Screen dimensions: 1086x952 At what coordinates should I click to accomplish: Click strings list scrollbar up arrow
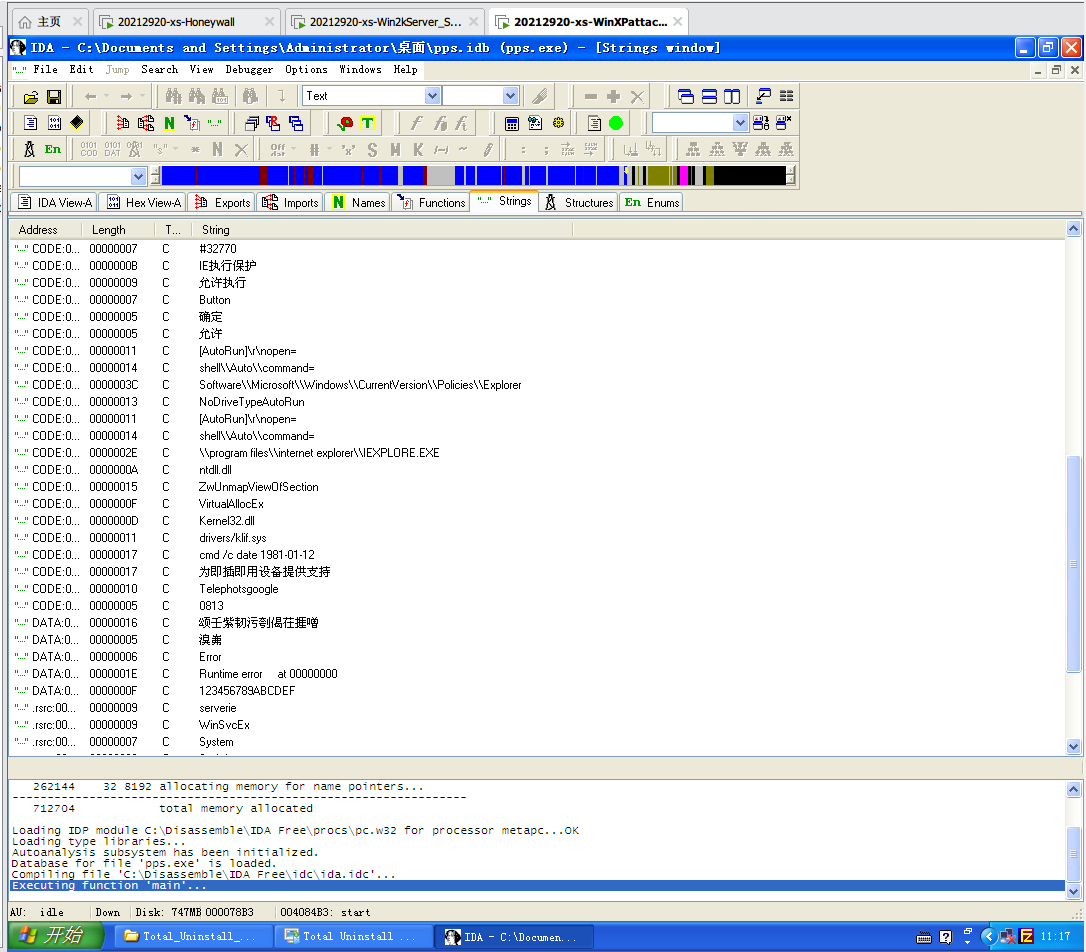(1073, 229)
